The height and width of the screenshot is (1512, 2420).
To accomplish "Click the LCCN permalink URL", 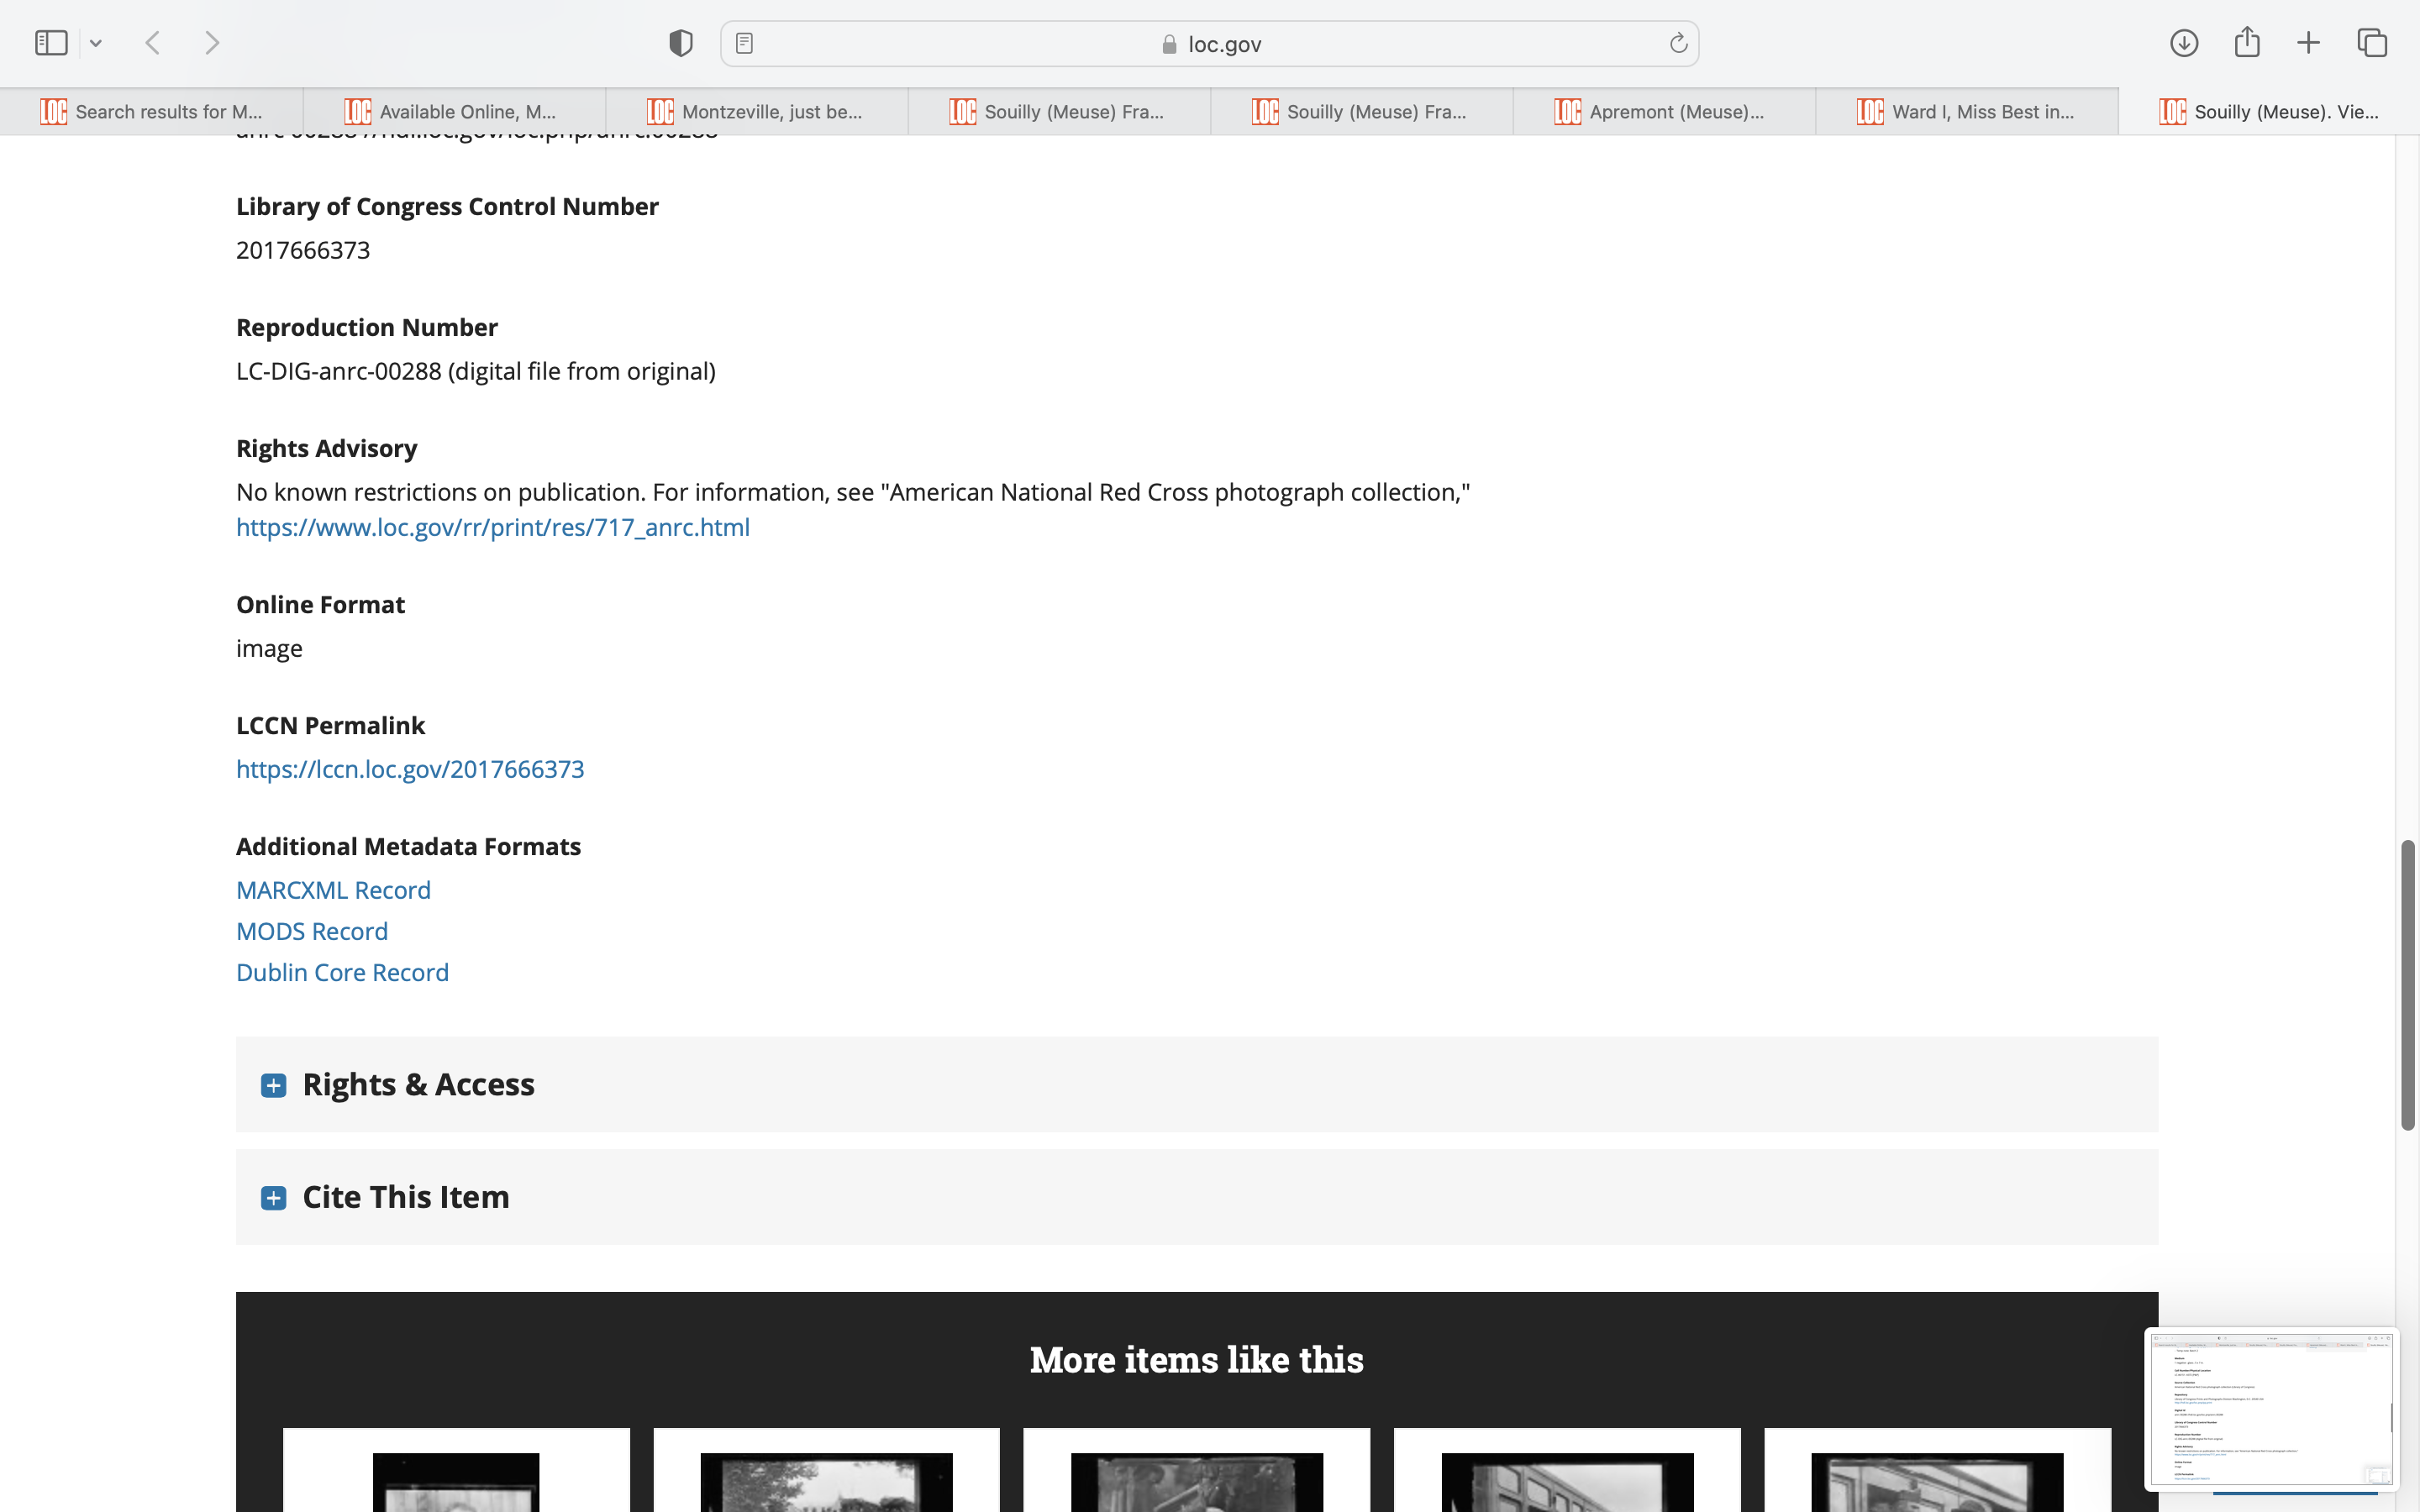I will coord(410,769).
